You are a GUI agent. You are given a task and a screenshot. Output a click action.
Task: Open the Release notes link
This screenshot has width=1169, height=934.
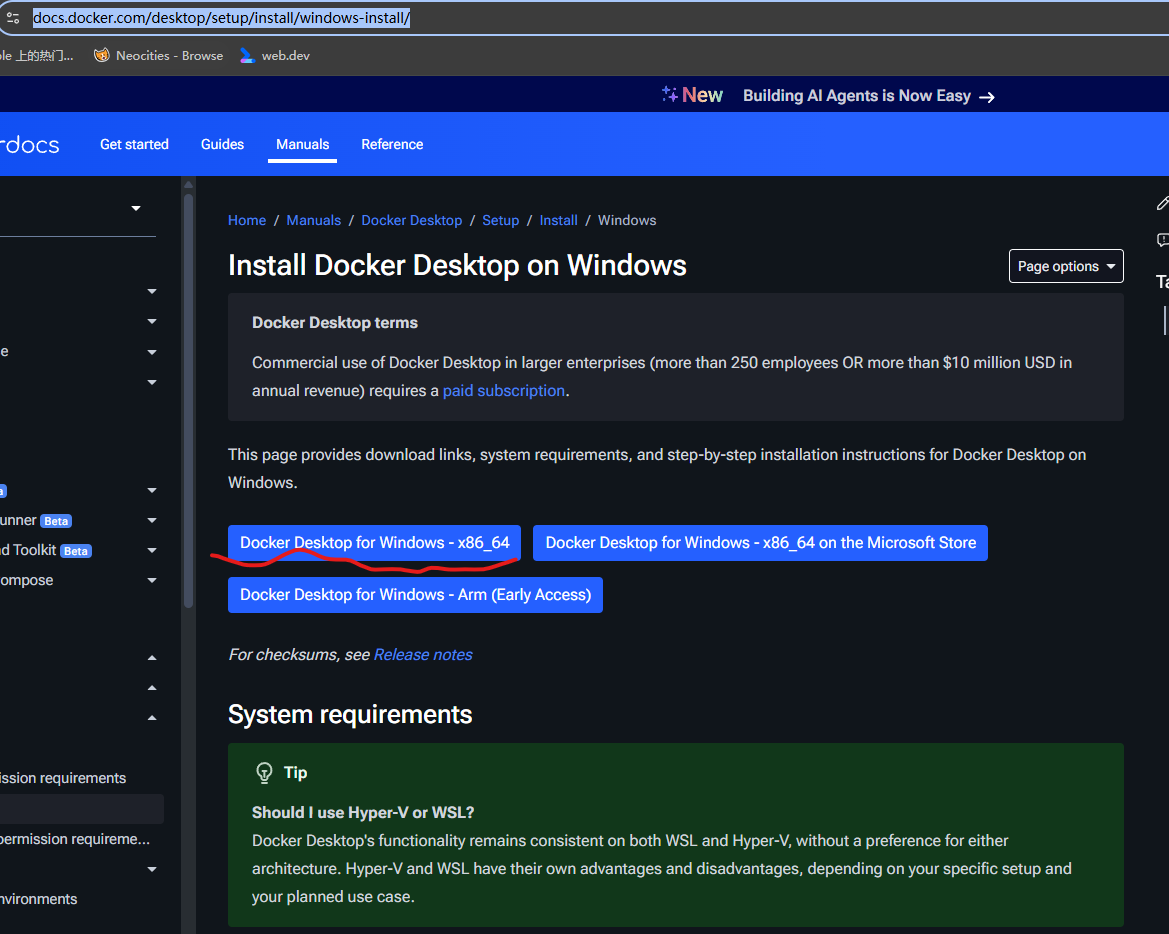423,654
